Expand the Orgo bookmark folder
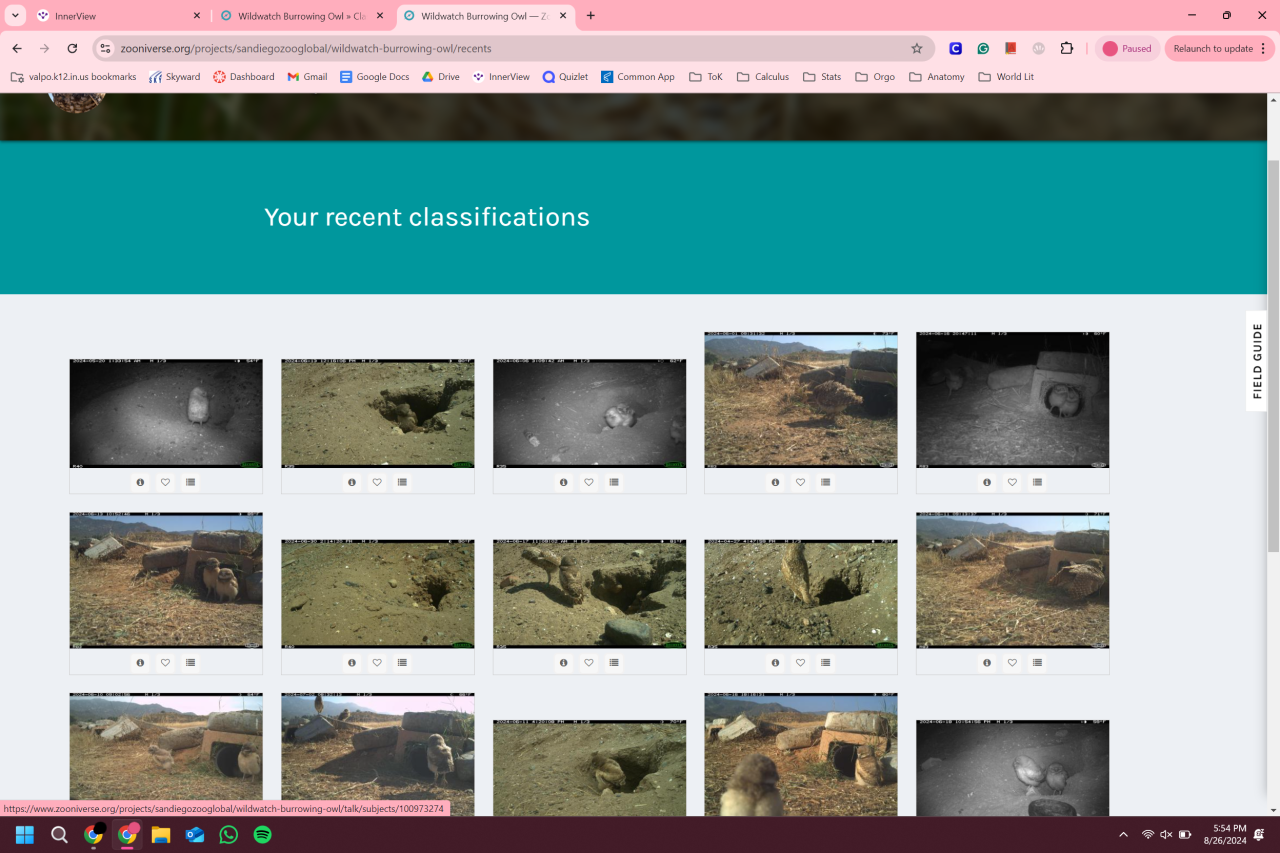The height and width of the screenshot is (853, 1280). point(875,77)
